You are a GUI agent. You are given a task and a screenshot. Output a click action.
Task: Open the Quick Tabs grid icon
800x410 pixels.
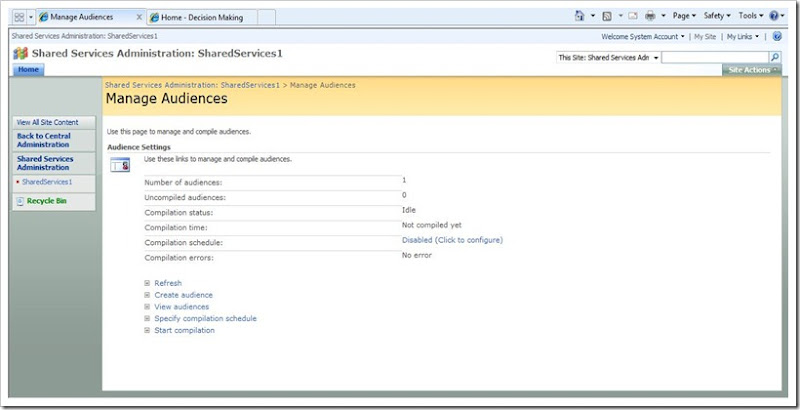[18, 17]
